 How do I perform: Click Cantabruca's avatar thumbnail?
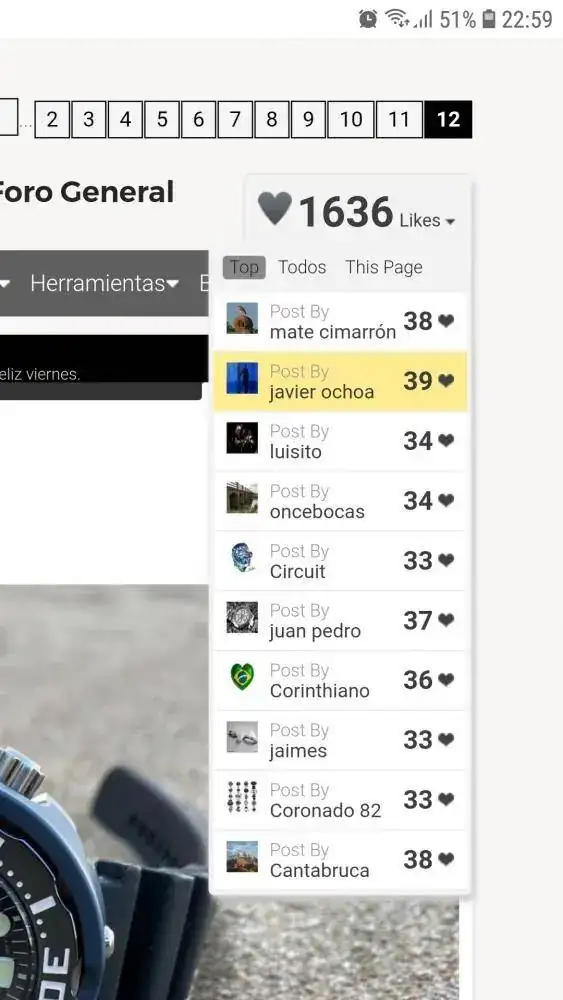(242, 857)
